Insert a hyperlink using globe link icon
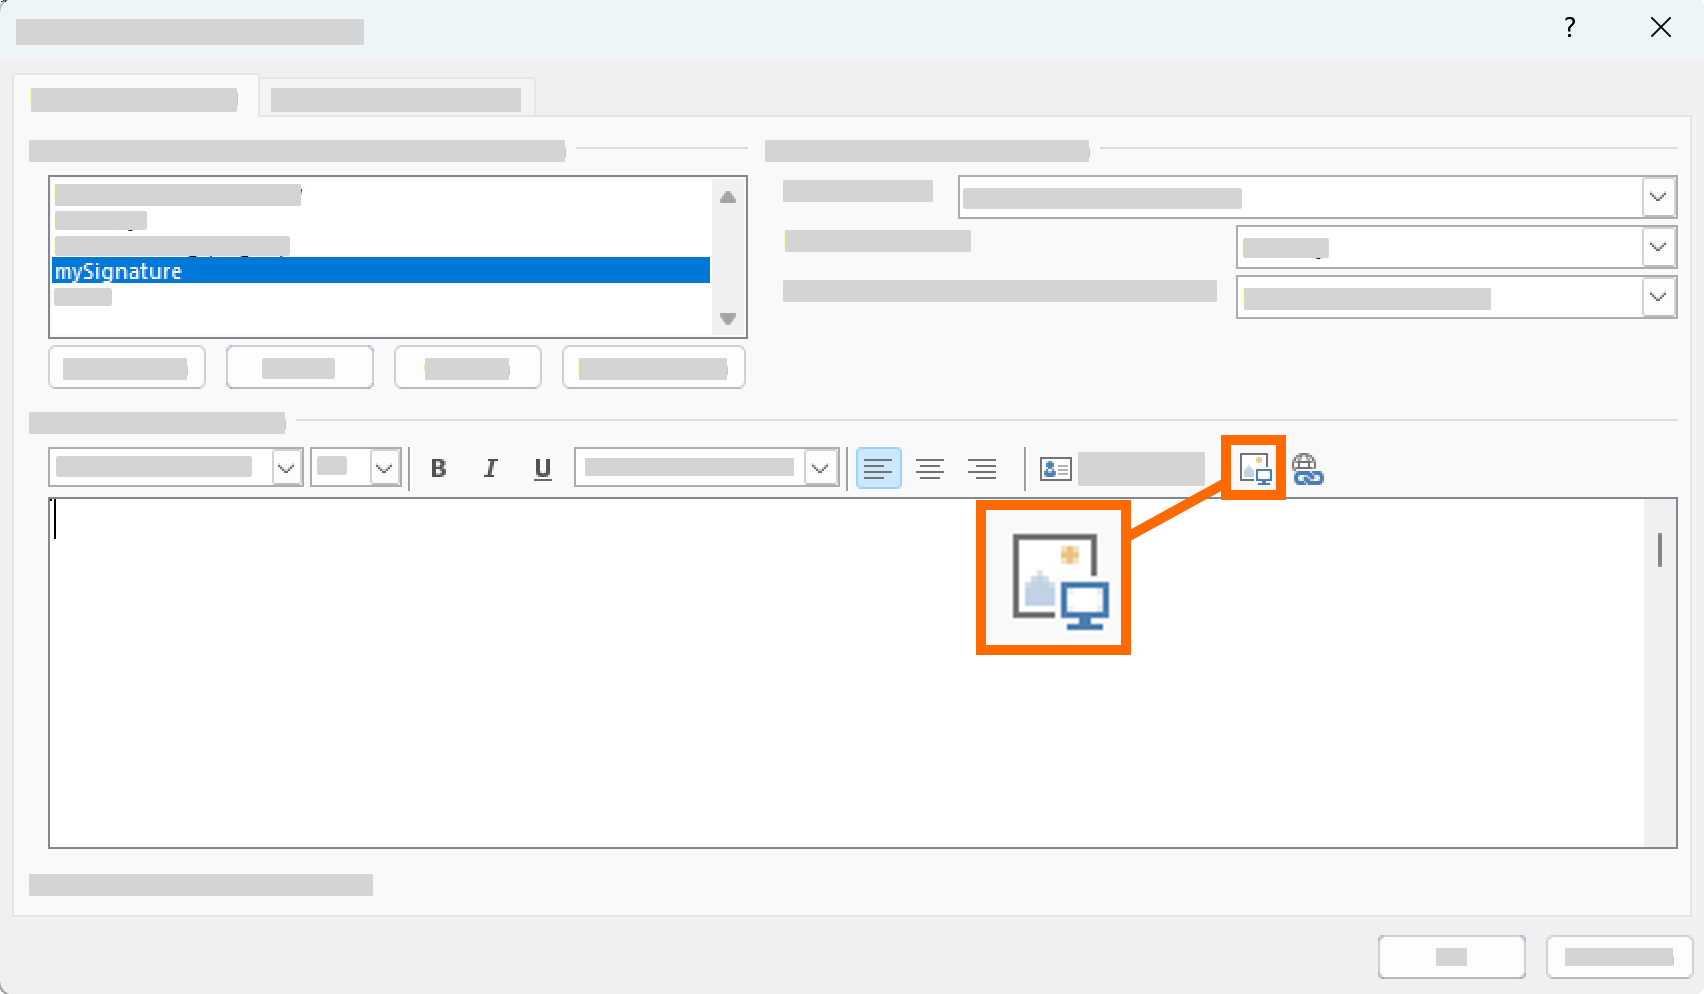 coord(1307,468)
